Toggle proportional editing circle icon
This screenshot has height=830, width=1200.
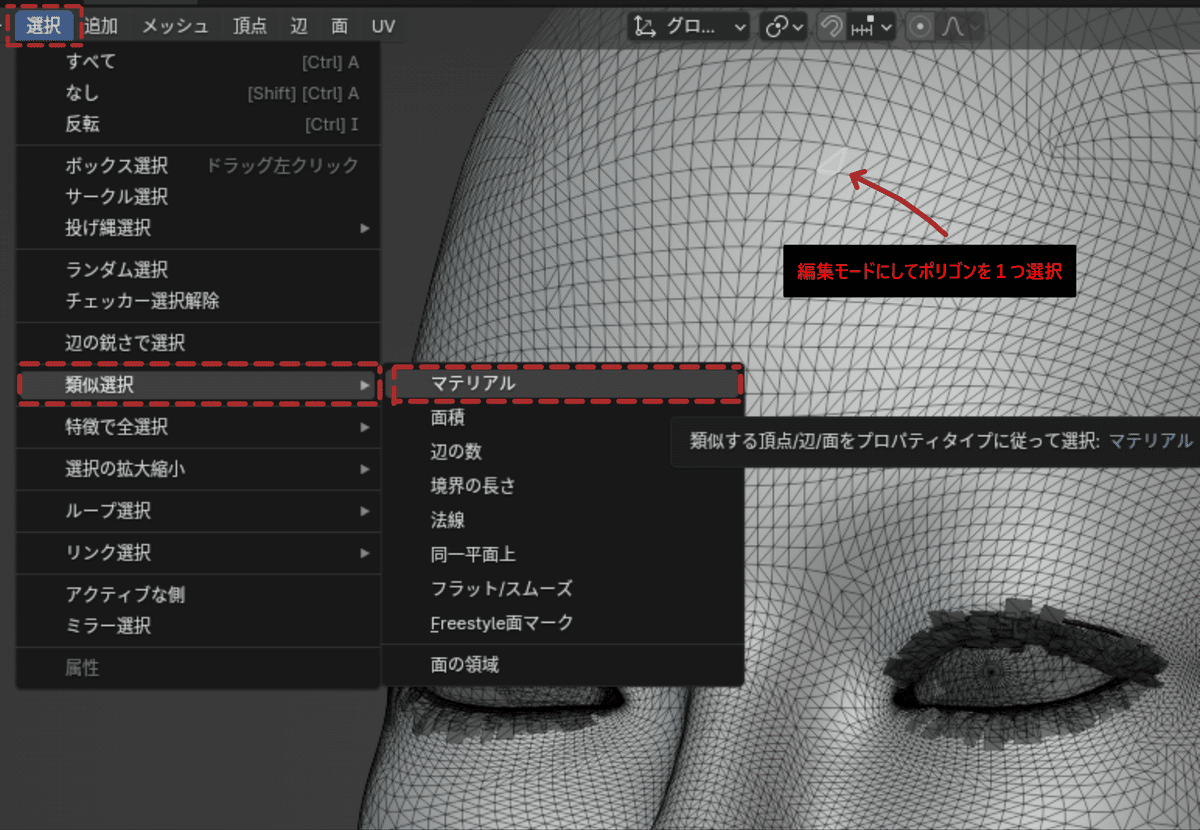coord(920,27)
